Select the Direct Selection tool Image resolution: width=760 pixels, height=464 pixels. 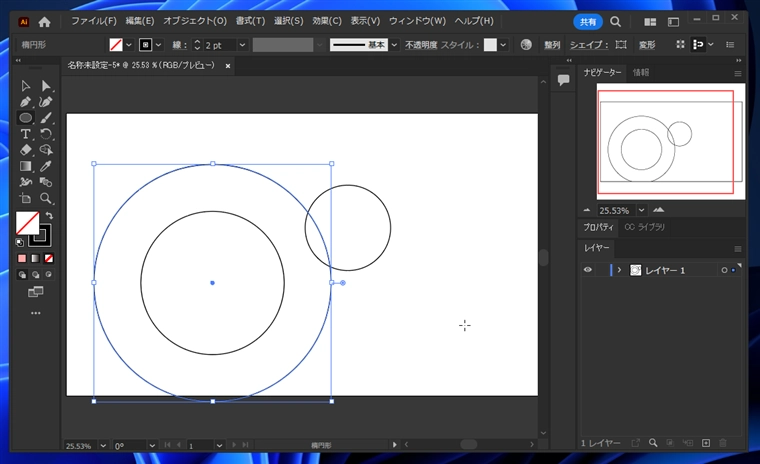pos(46,86)
